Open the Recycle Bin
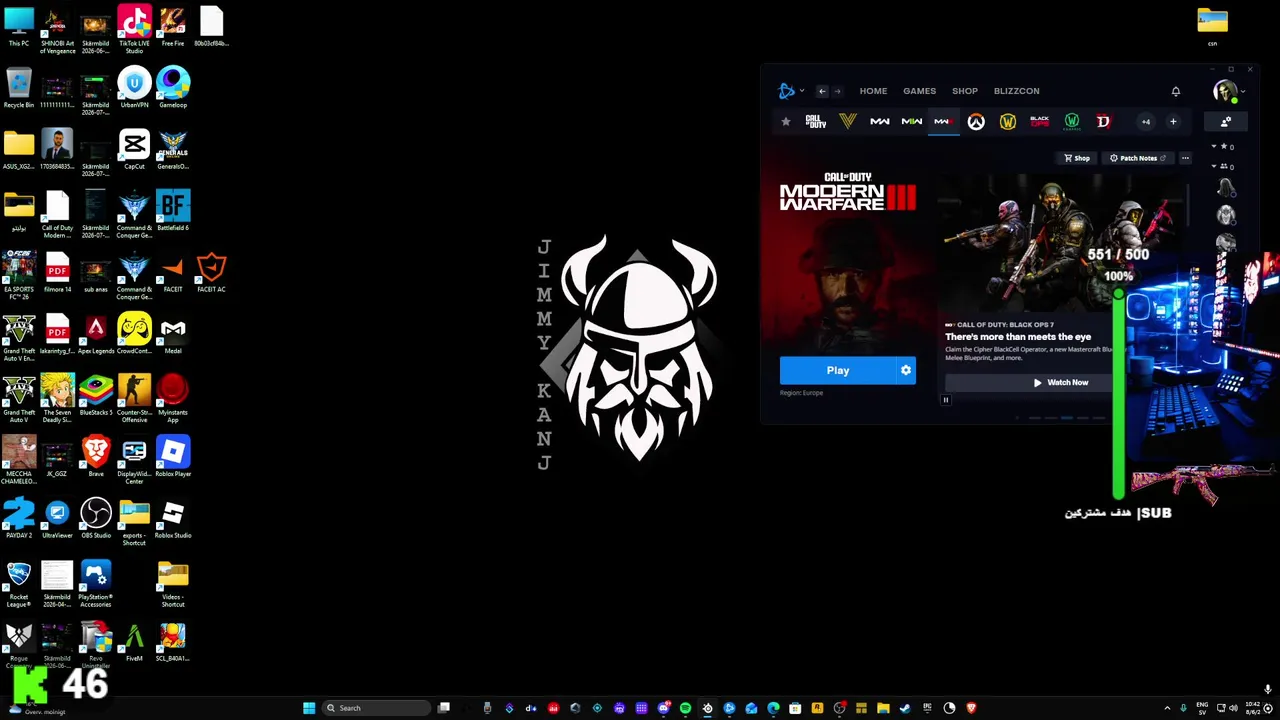This screenshot has height=720, width=1280. 19,88
